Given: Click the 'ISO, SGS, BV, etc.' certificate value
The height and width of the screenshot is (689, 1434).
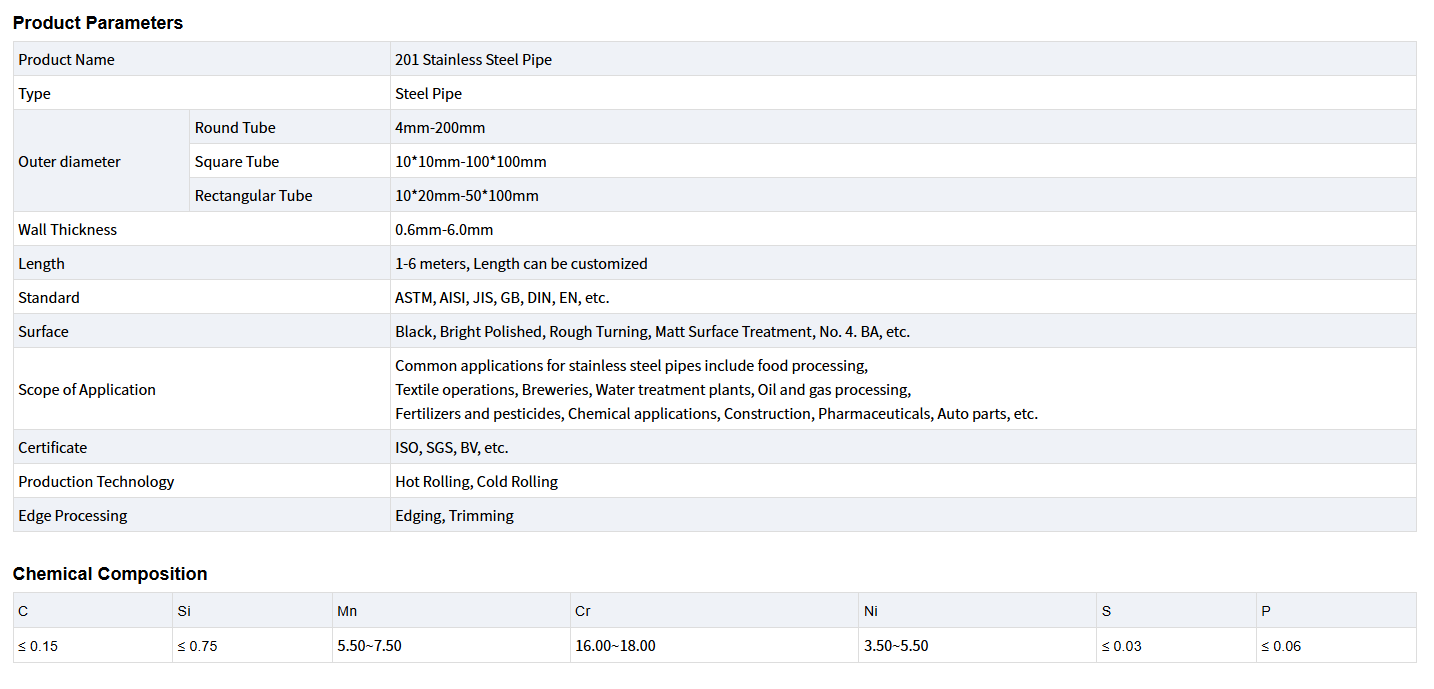Looking at the screenshot, I should [451, 448].
